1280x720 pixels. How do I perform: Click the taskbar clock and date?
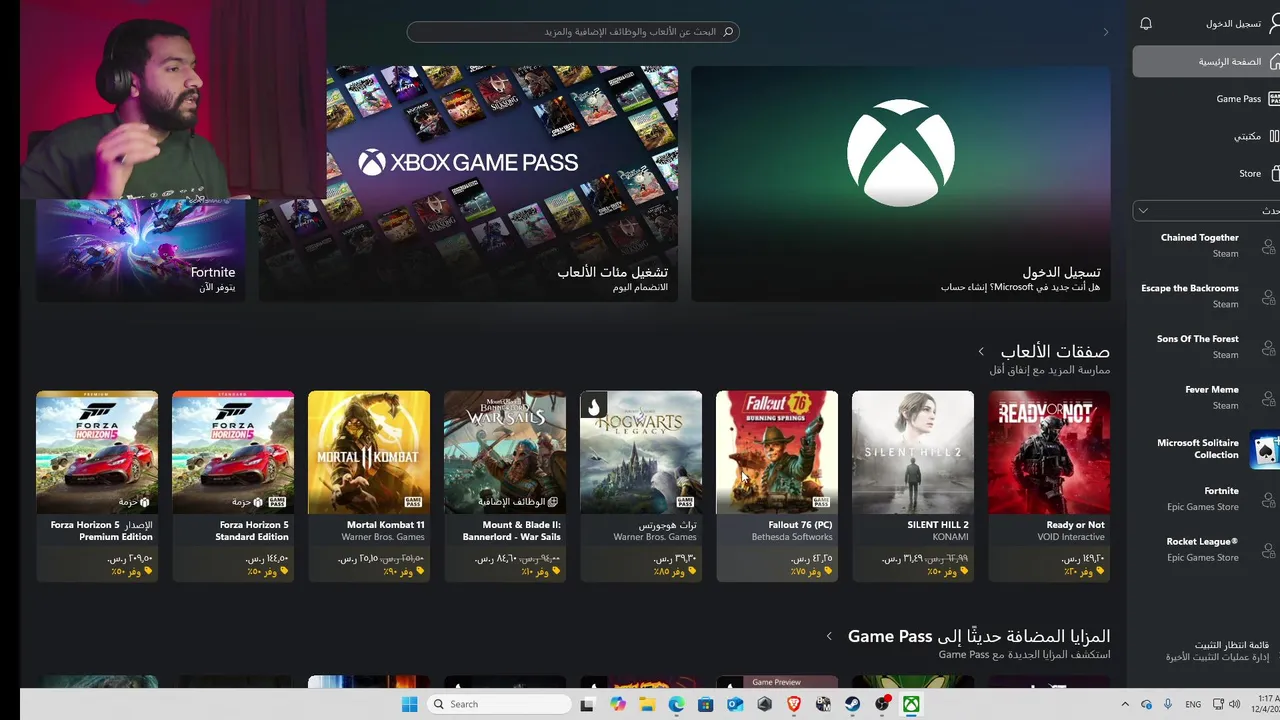point(1267,704)
